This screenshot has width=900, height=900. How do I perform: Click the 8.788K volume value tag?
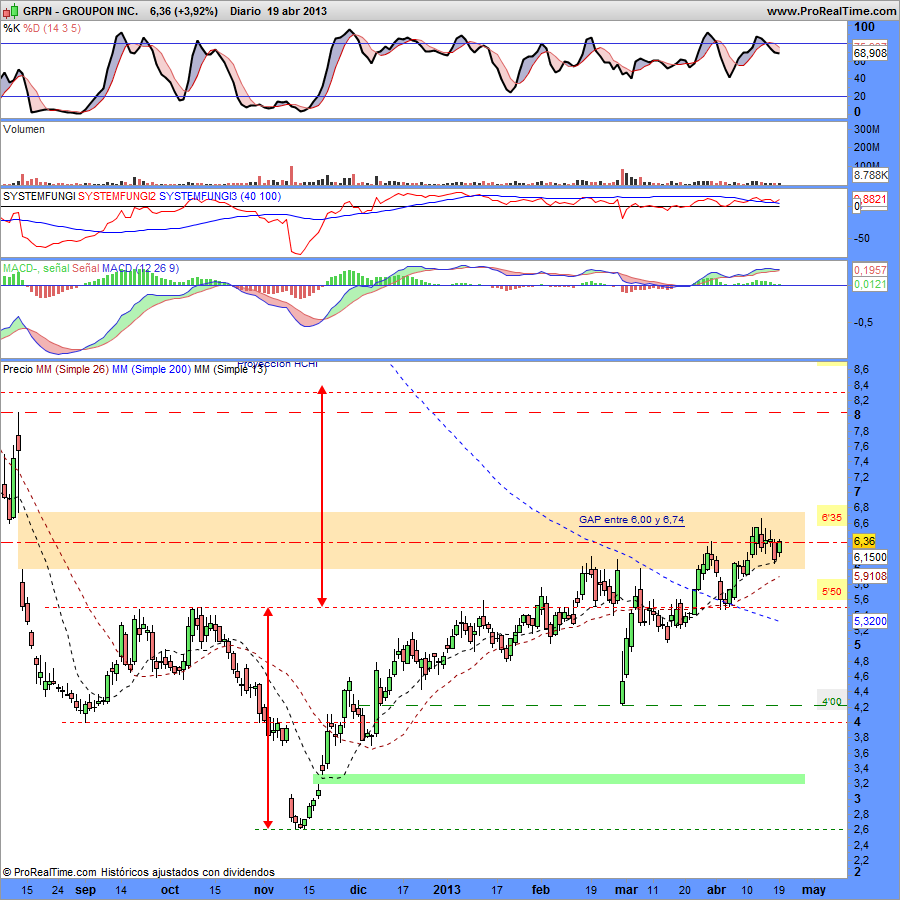870,175
